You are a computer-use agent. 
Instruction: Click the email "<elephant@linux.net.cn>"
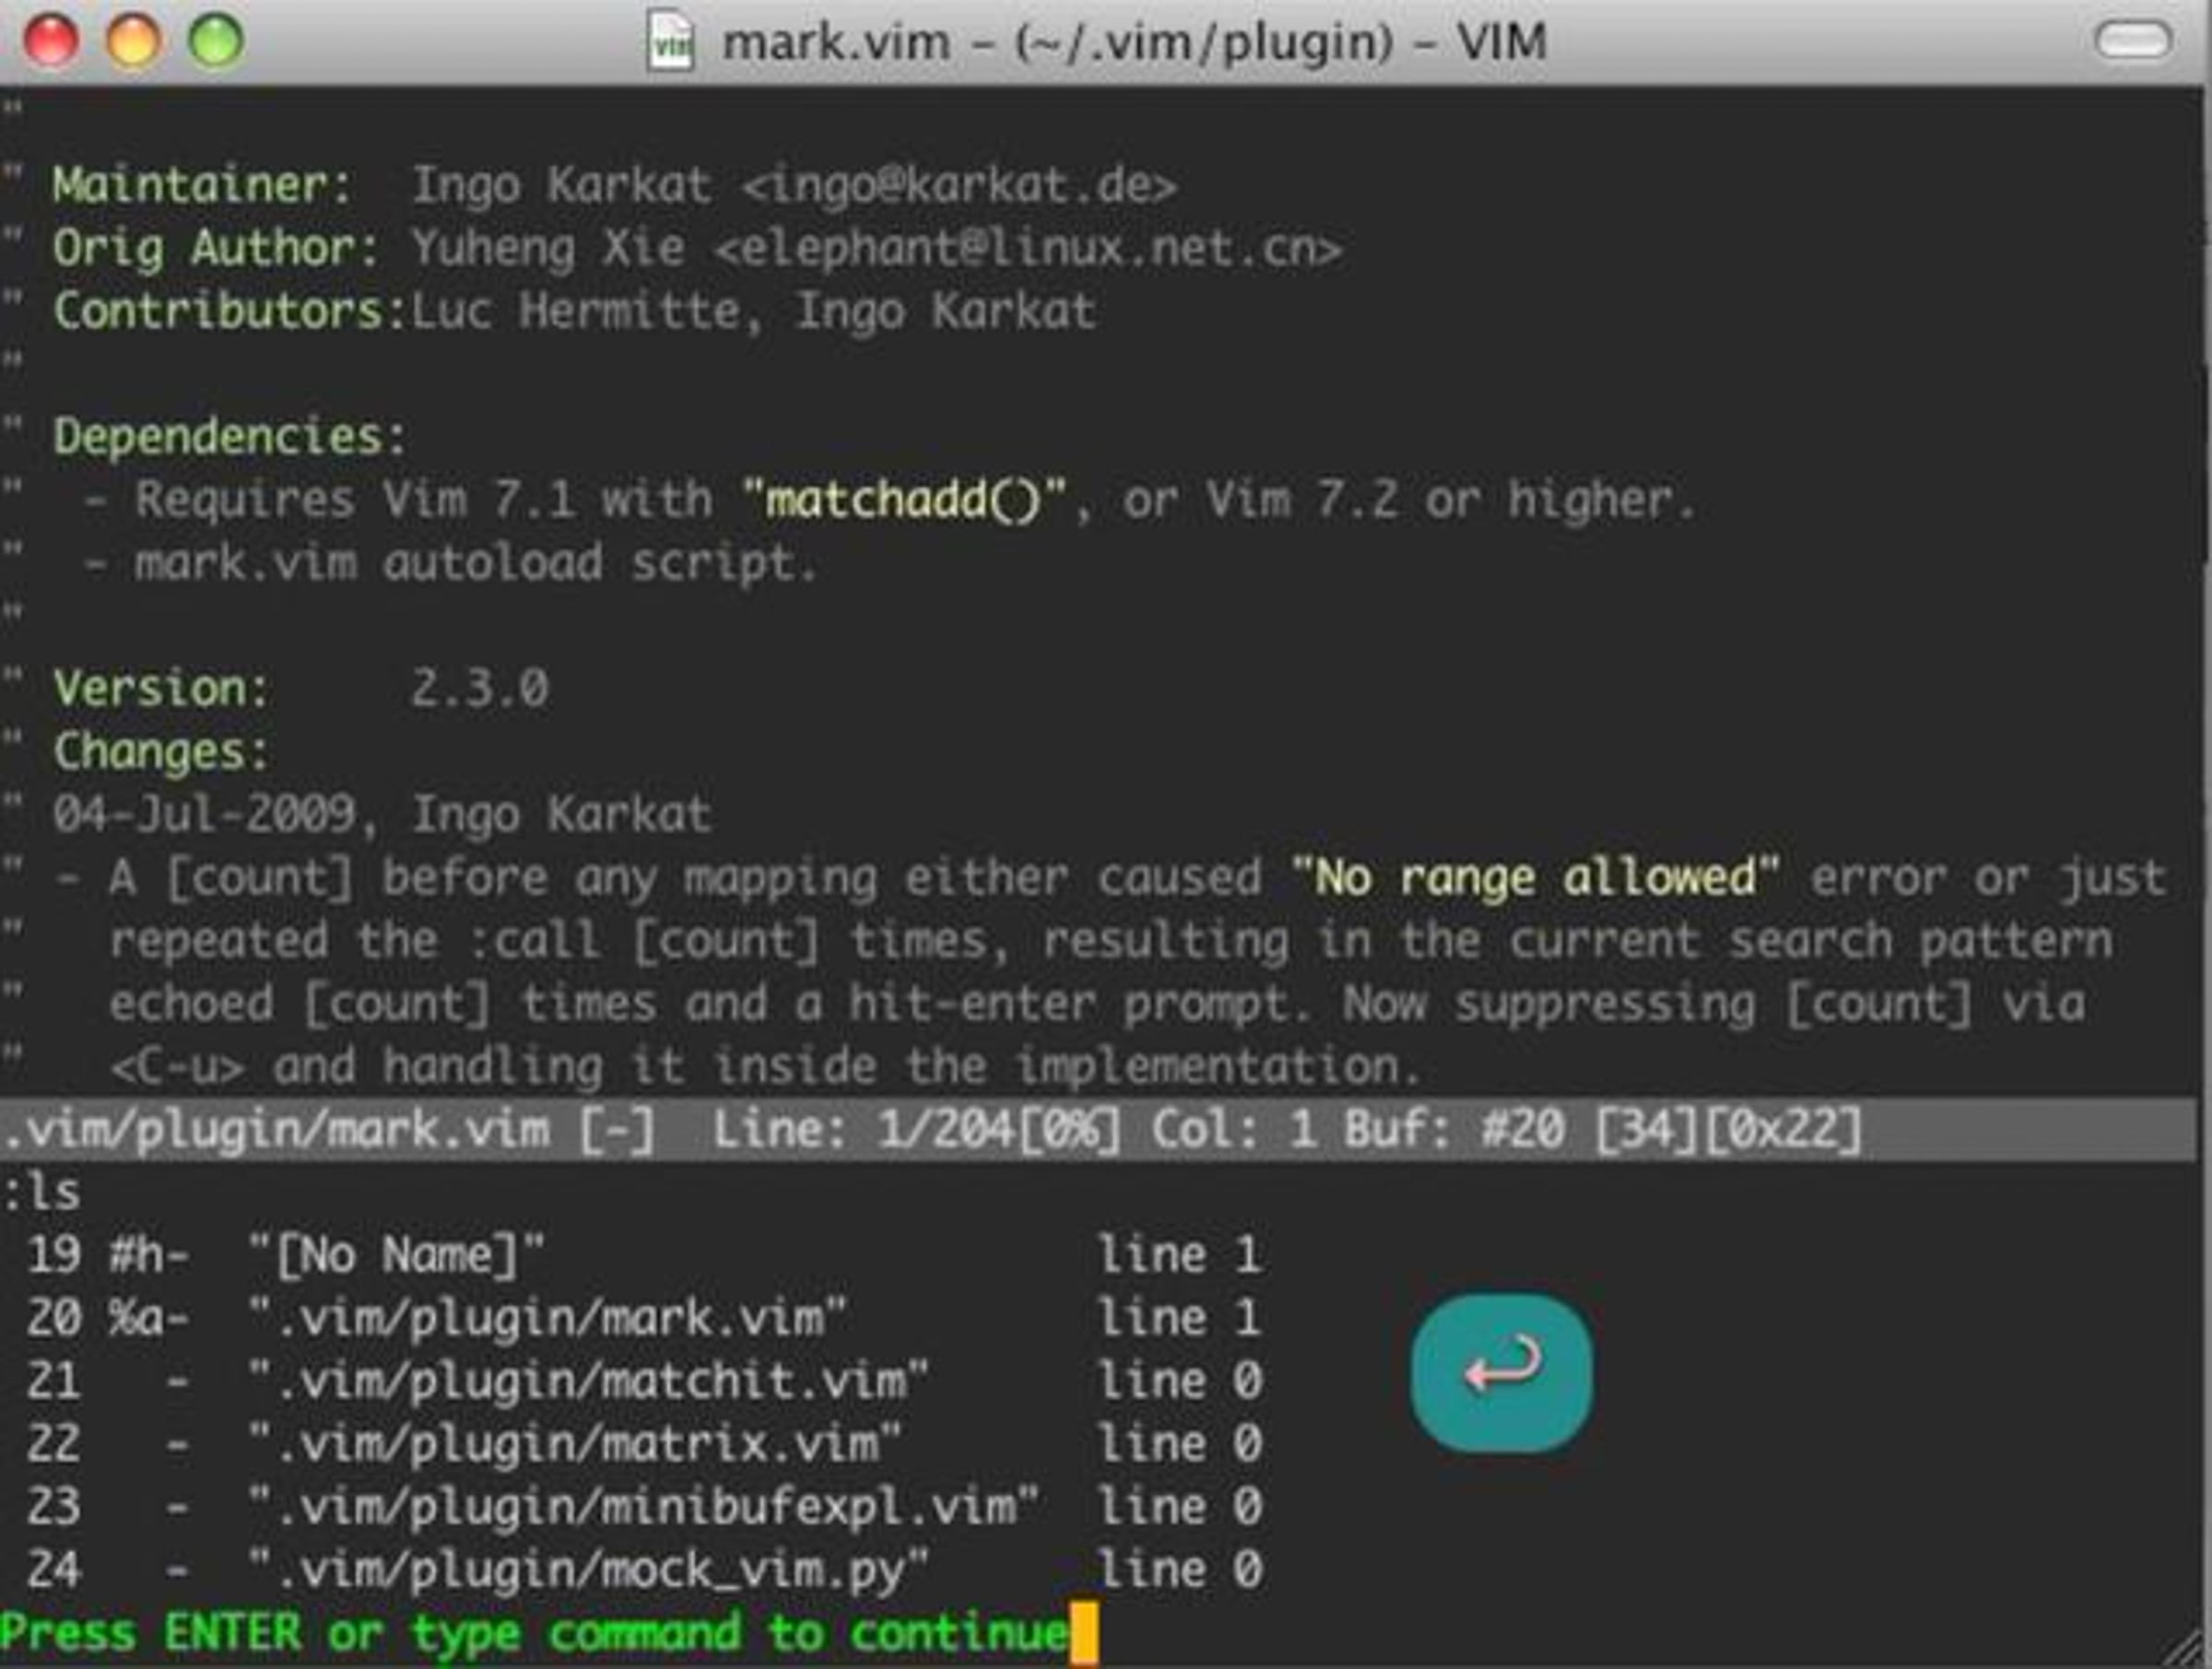(x=1028, y=248)
